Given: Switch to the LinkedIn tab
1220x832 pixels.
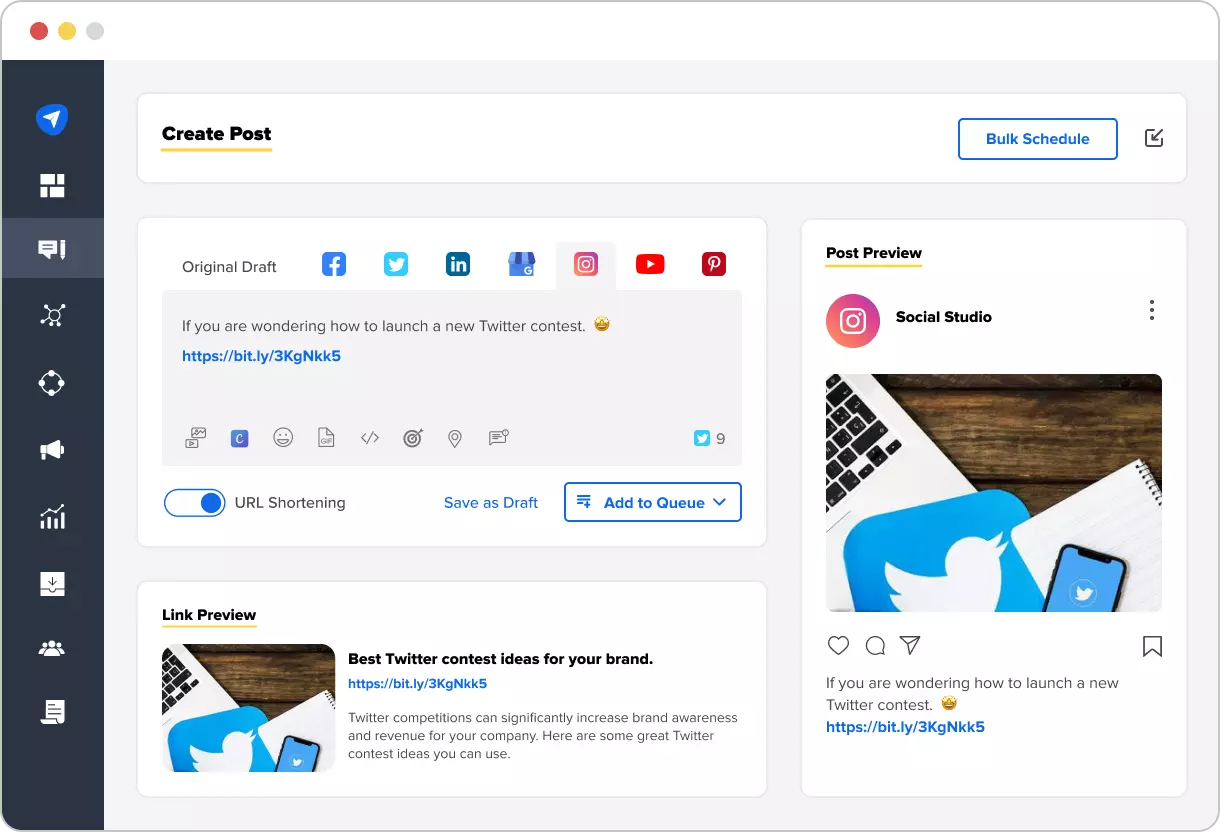Looking at the screenshot, I should click(x=458, y=264).
